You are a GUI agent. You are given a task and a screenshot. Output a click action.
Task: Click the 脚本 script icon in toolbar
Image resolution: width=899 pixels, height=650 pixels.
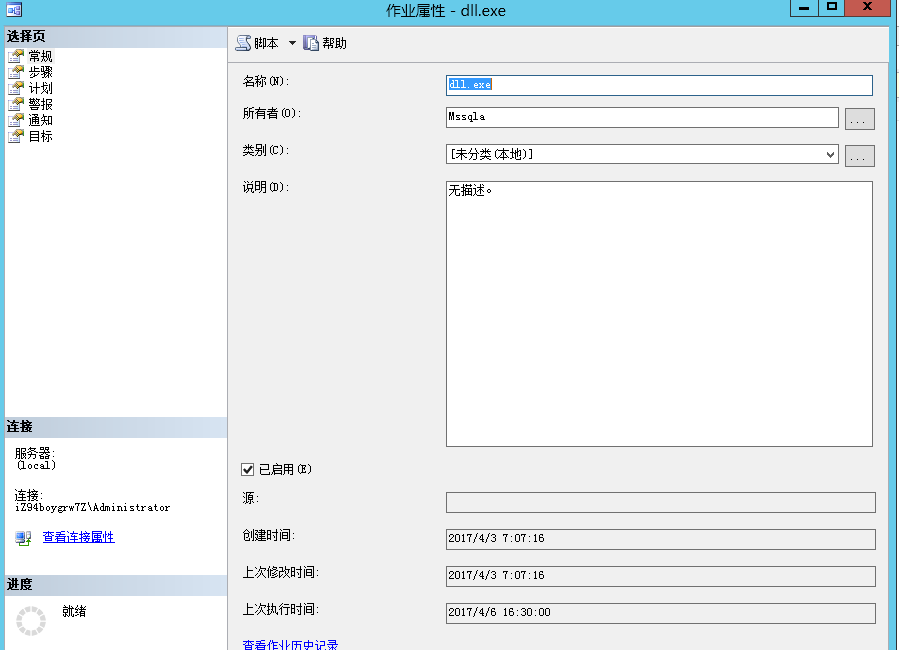coord(244,43)
